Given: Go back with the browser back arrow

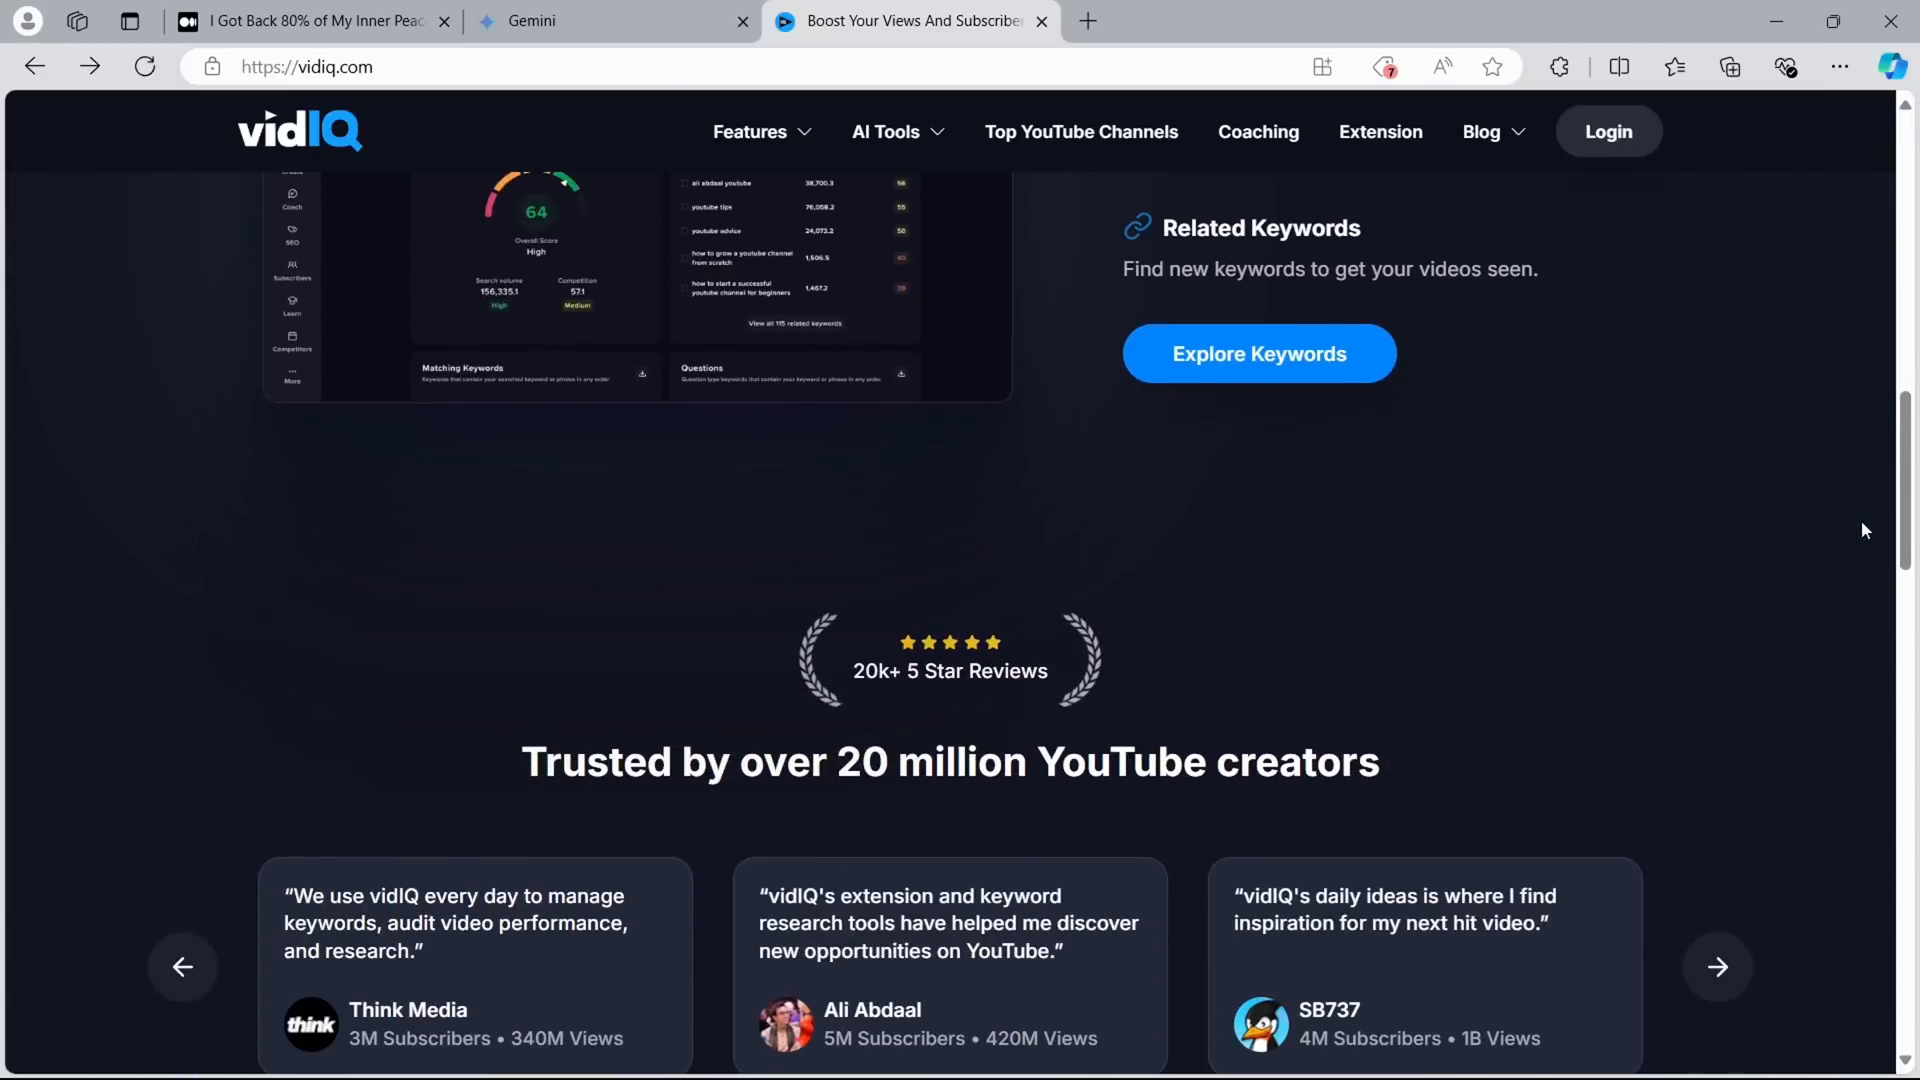Looking at the screenshot, I should (x=35, y=67).
